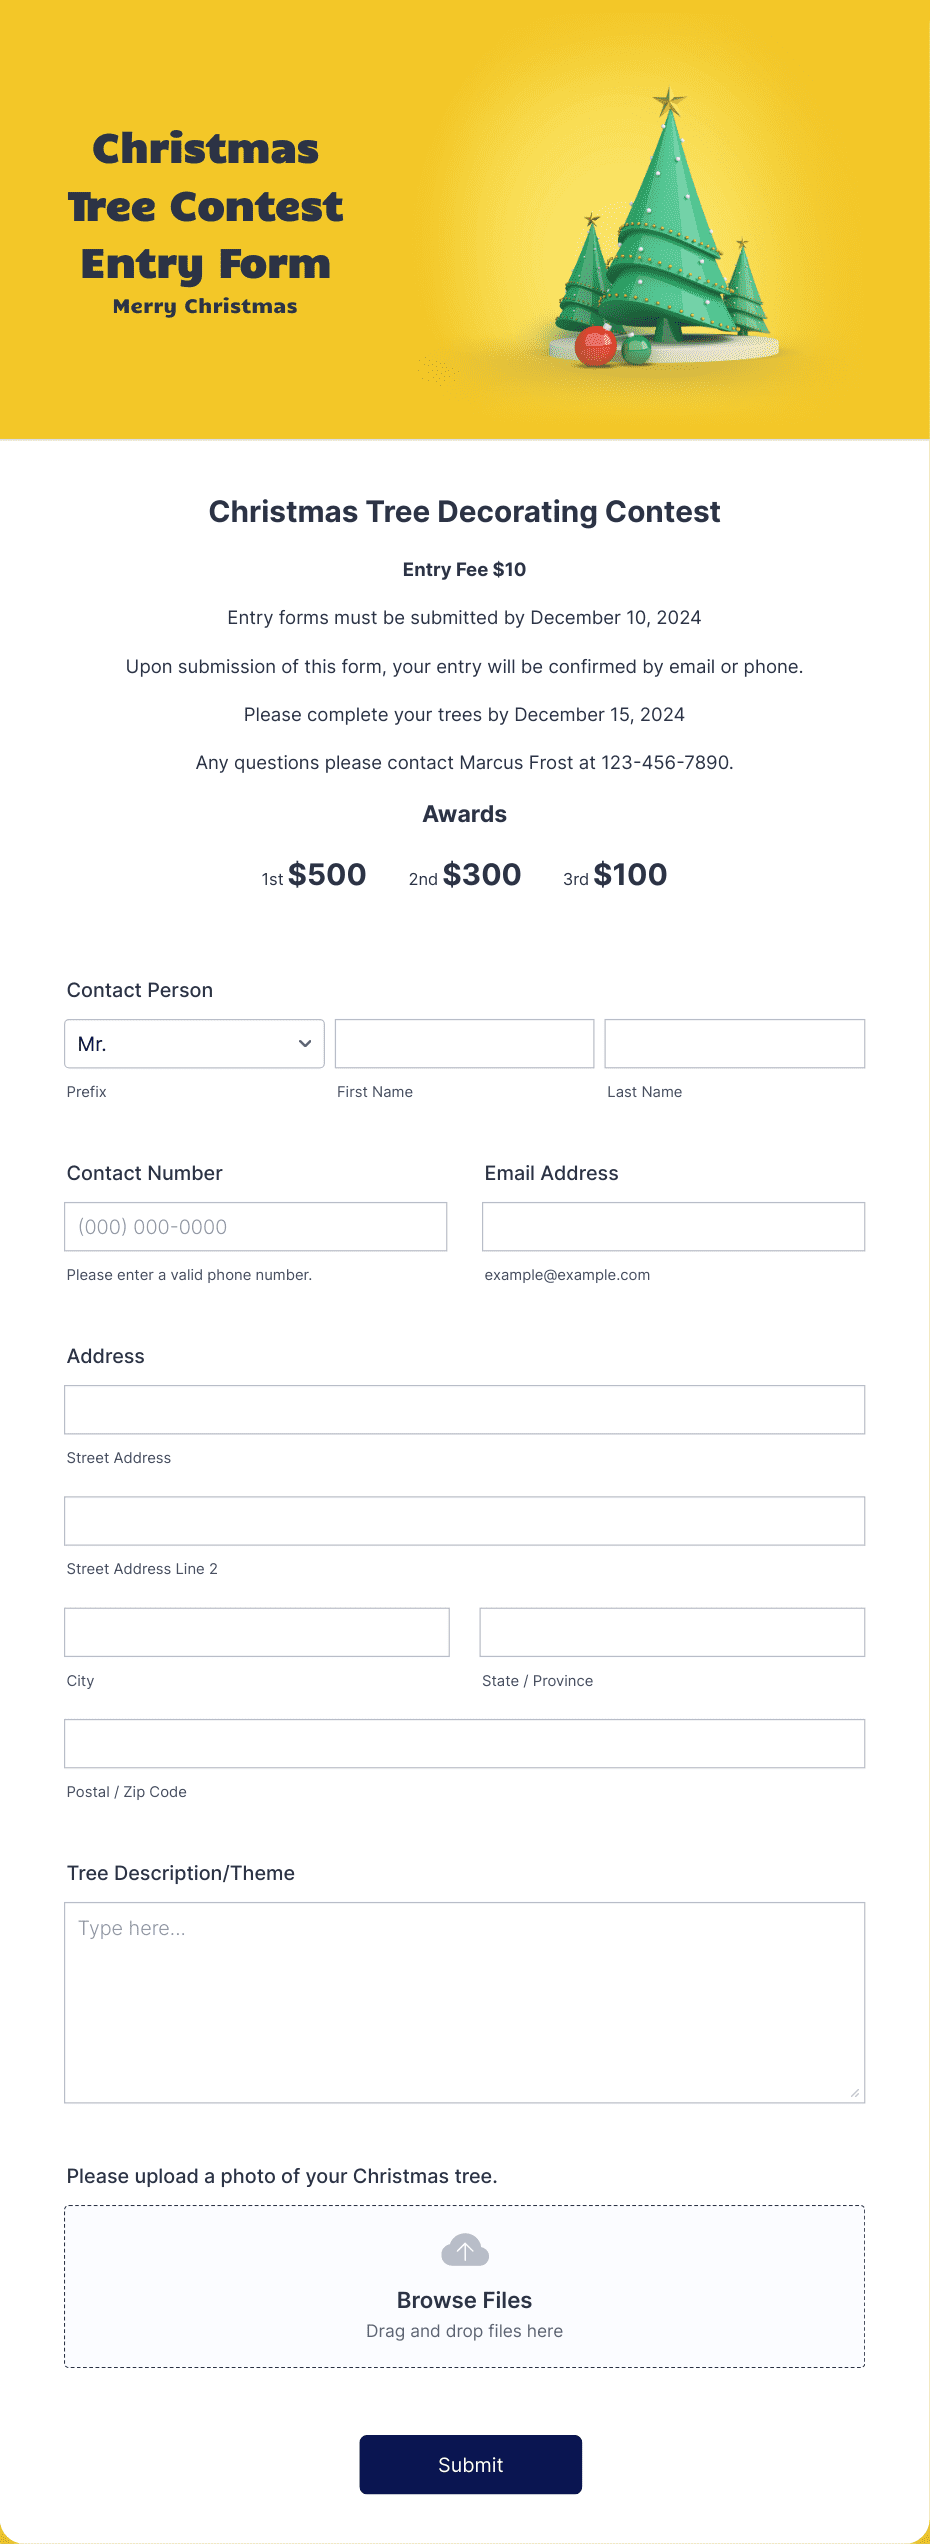Open the Prefix dropdown showing Mr.
The height and width of the screenshot is (2544, 930).
click(x=194, y=1043)
